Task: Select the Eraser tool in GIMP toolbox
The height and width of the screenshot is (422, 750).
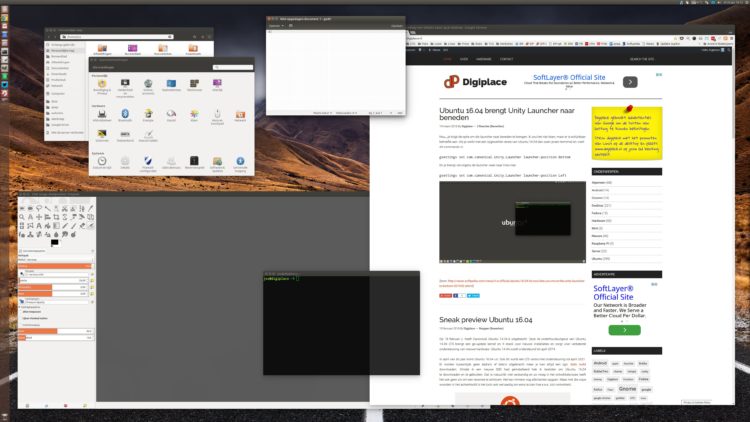Action: (x=82, y=226)
